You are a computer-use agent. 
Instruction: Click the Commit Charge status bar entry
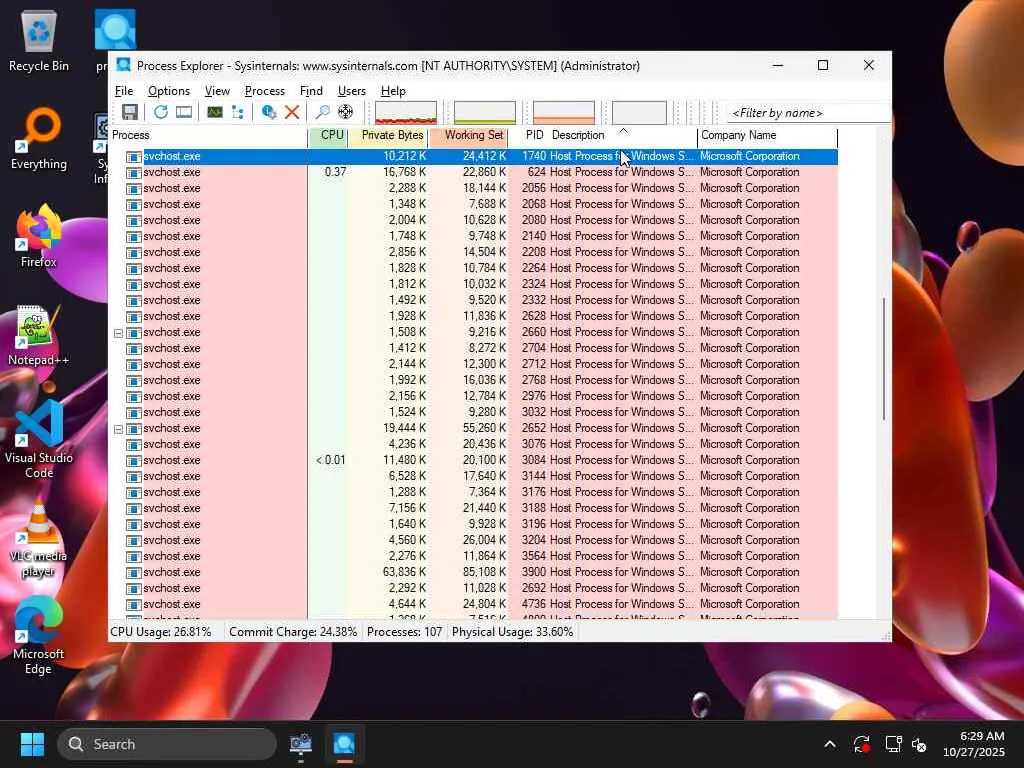coord(293,632)
